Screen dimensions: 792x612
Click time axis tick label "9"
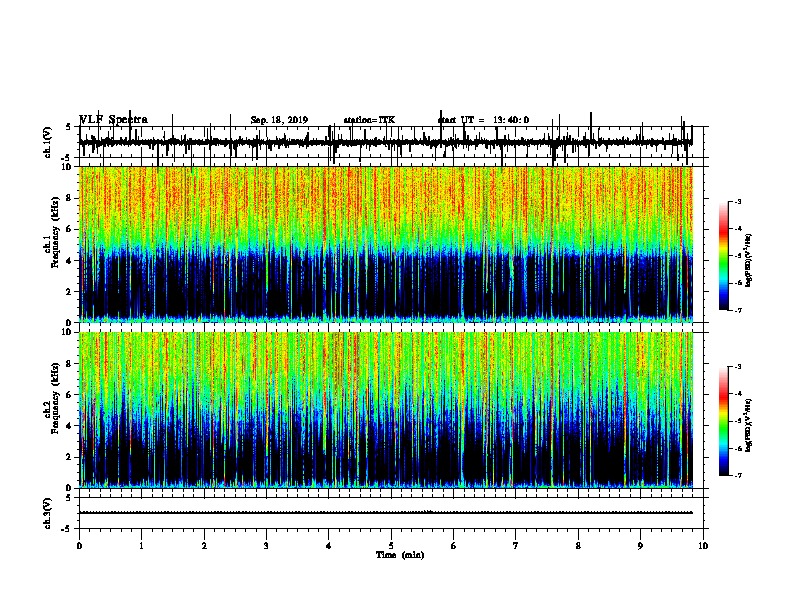640,546
